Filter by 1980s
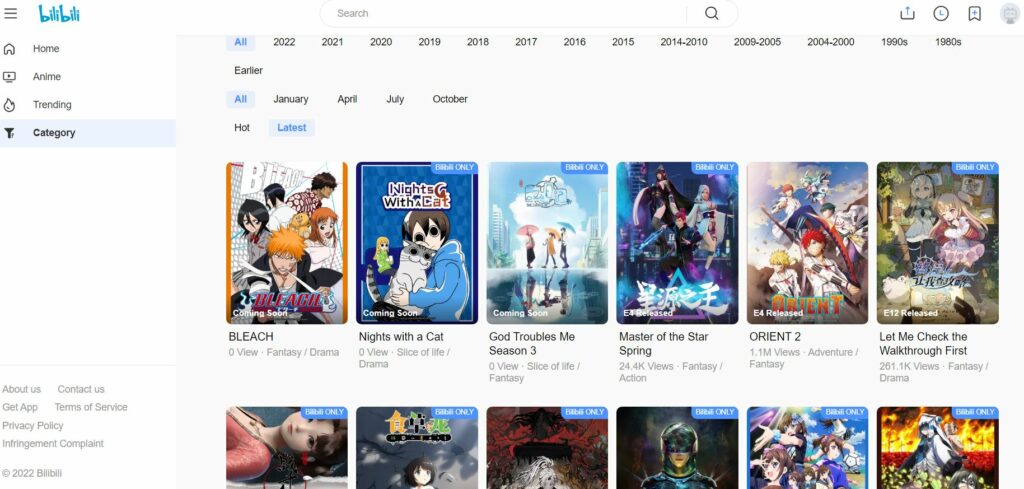The height and width of the screenshot is (489, 1024). pyautogui.click(x=948, y=42)
